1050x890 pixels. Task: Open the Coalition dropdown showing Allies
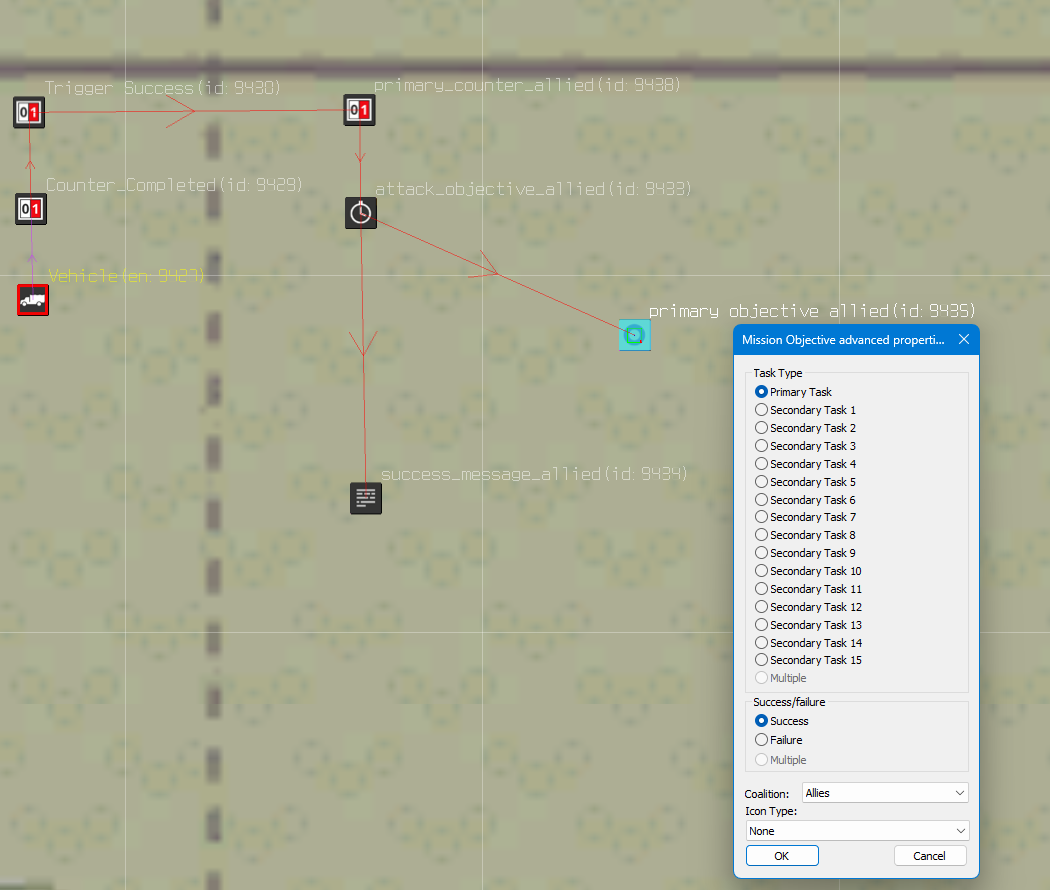click(x=885, y=793)
